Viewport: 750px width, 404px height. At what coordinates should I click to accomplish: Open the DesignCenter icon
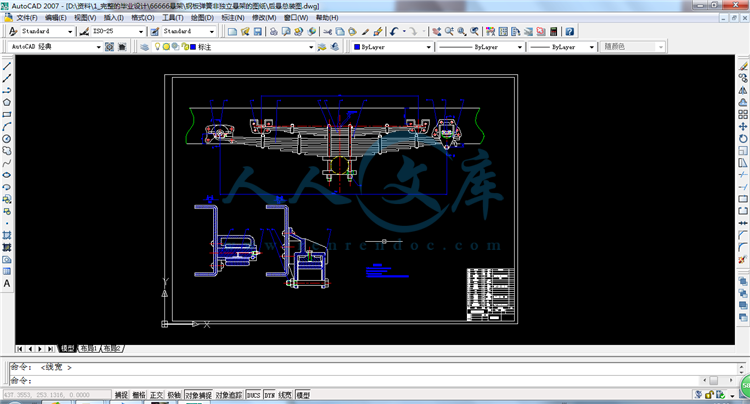(503, 32)
